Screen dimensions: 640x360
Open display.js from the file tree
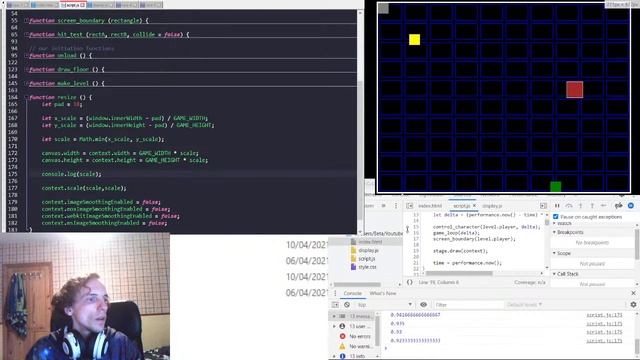pos(369,250)
